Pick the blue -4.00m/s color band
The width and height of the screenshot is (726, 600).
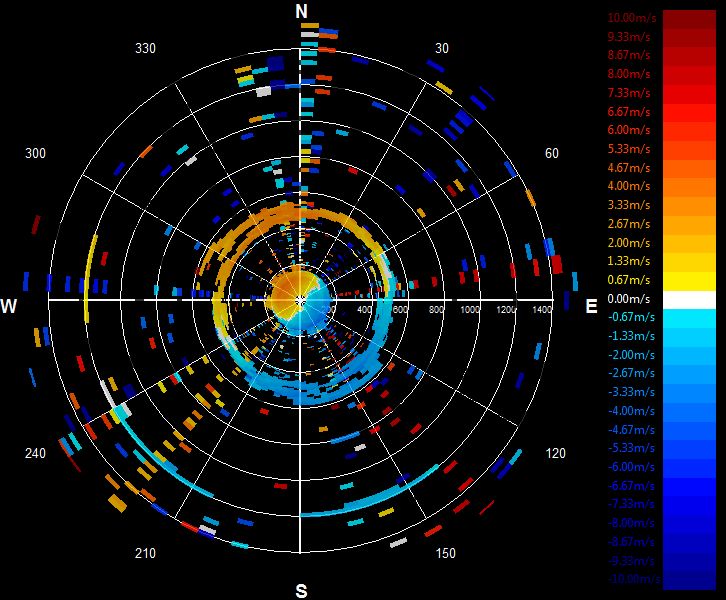[x=689, y=412]
